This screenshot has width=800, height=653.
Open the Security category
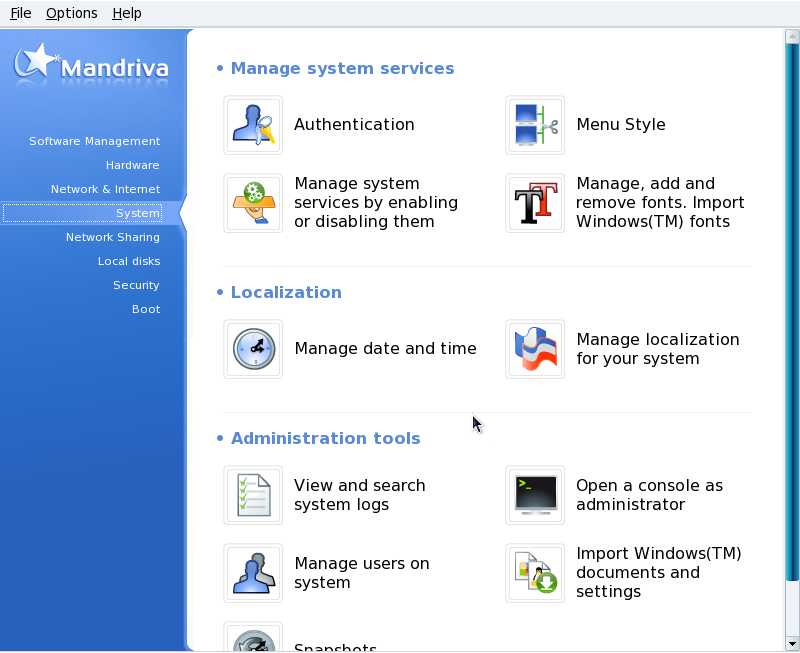tap(136, 285)
